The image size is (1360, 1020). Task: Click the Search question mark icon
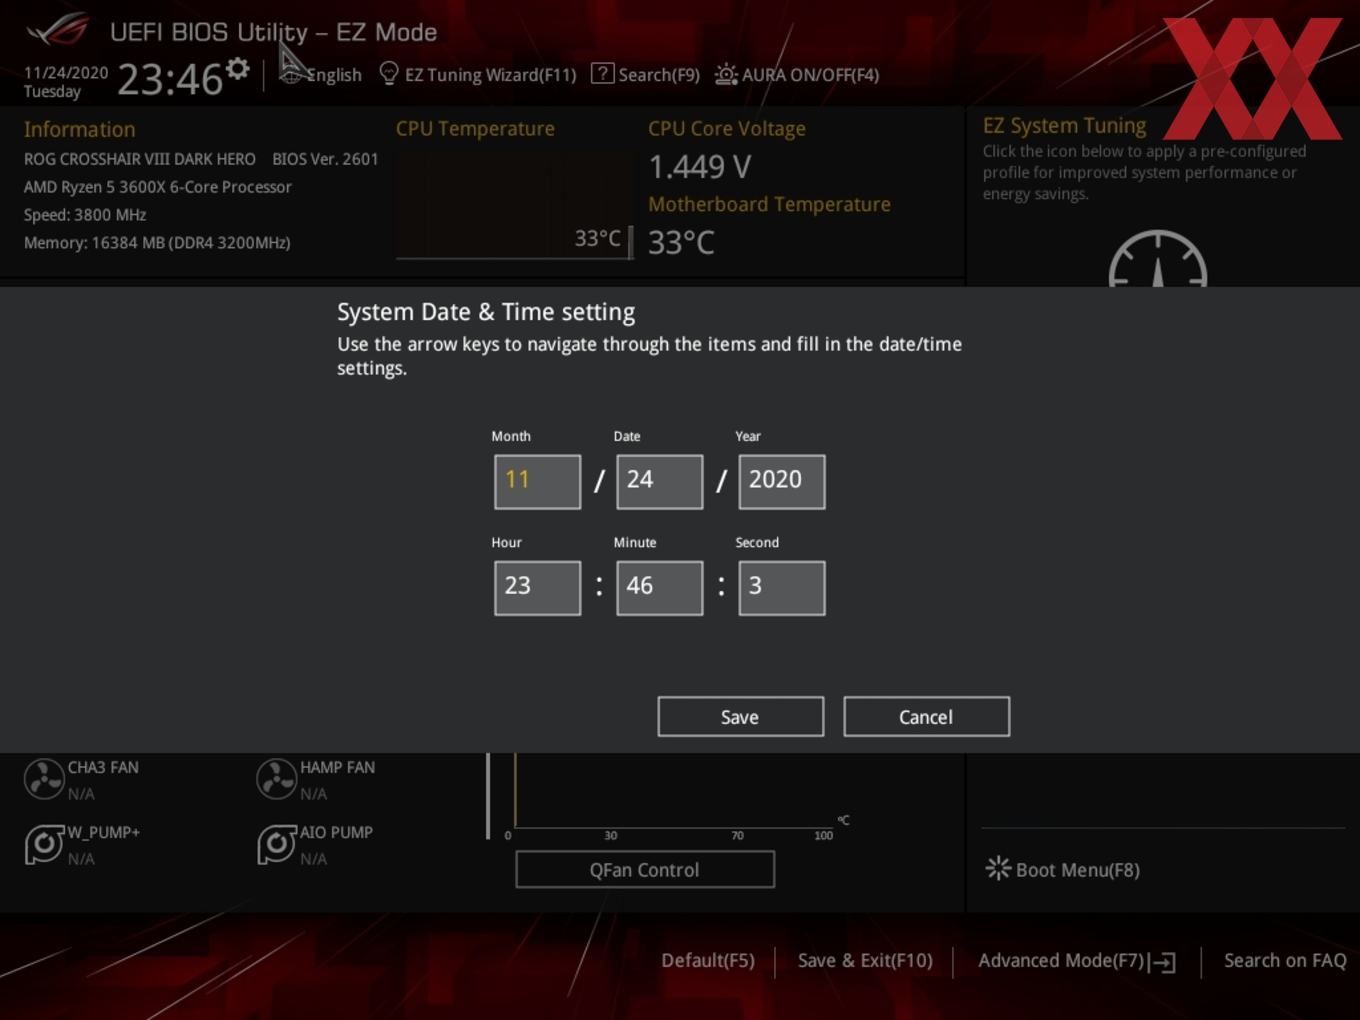click(602, 73)
